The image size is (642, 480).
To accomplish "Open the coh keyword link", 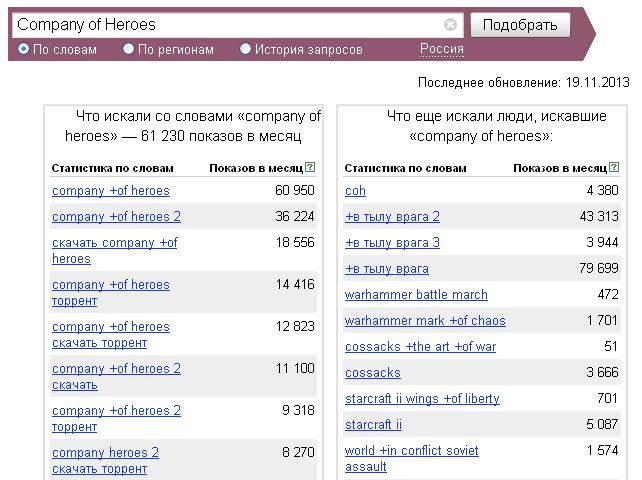I will click(355, 191).
